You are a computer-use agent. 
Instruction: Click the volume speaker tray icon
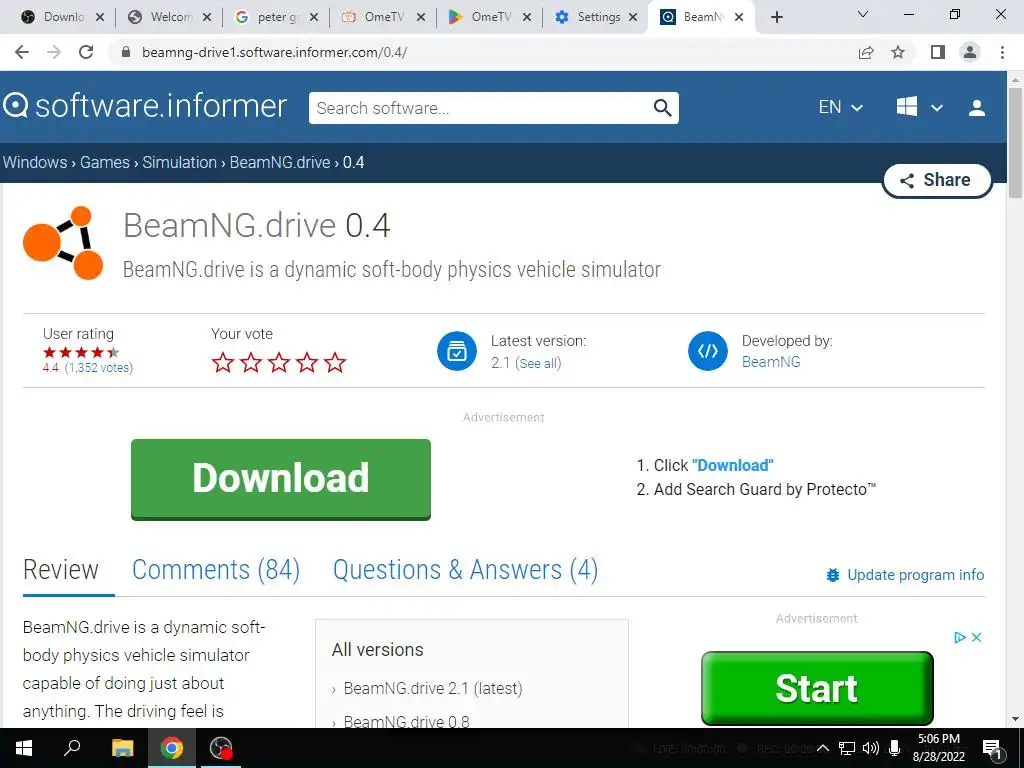click(871, 748)
